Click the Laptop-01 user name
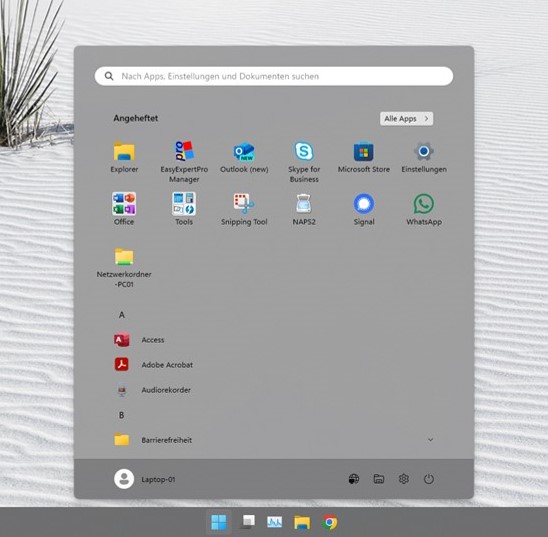548x537 pixels. pyautogui.click(x=158, y=479)
